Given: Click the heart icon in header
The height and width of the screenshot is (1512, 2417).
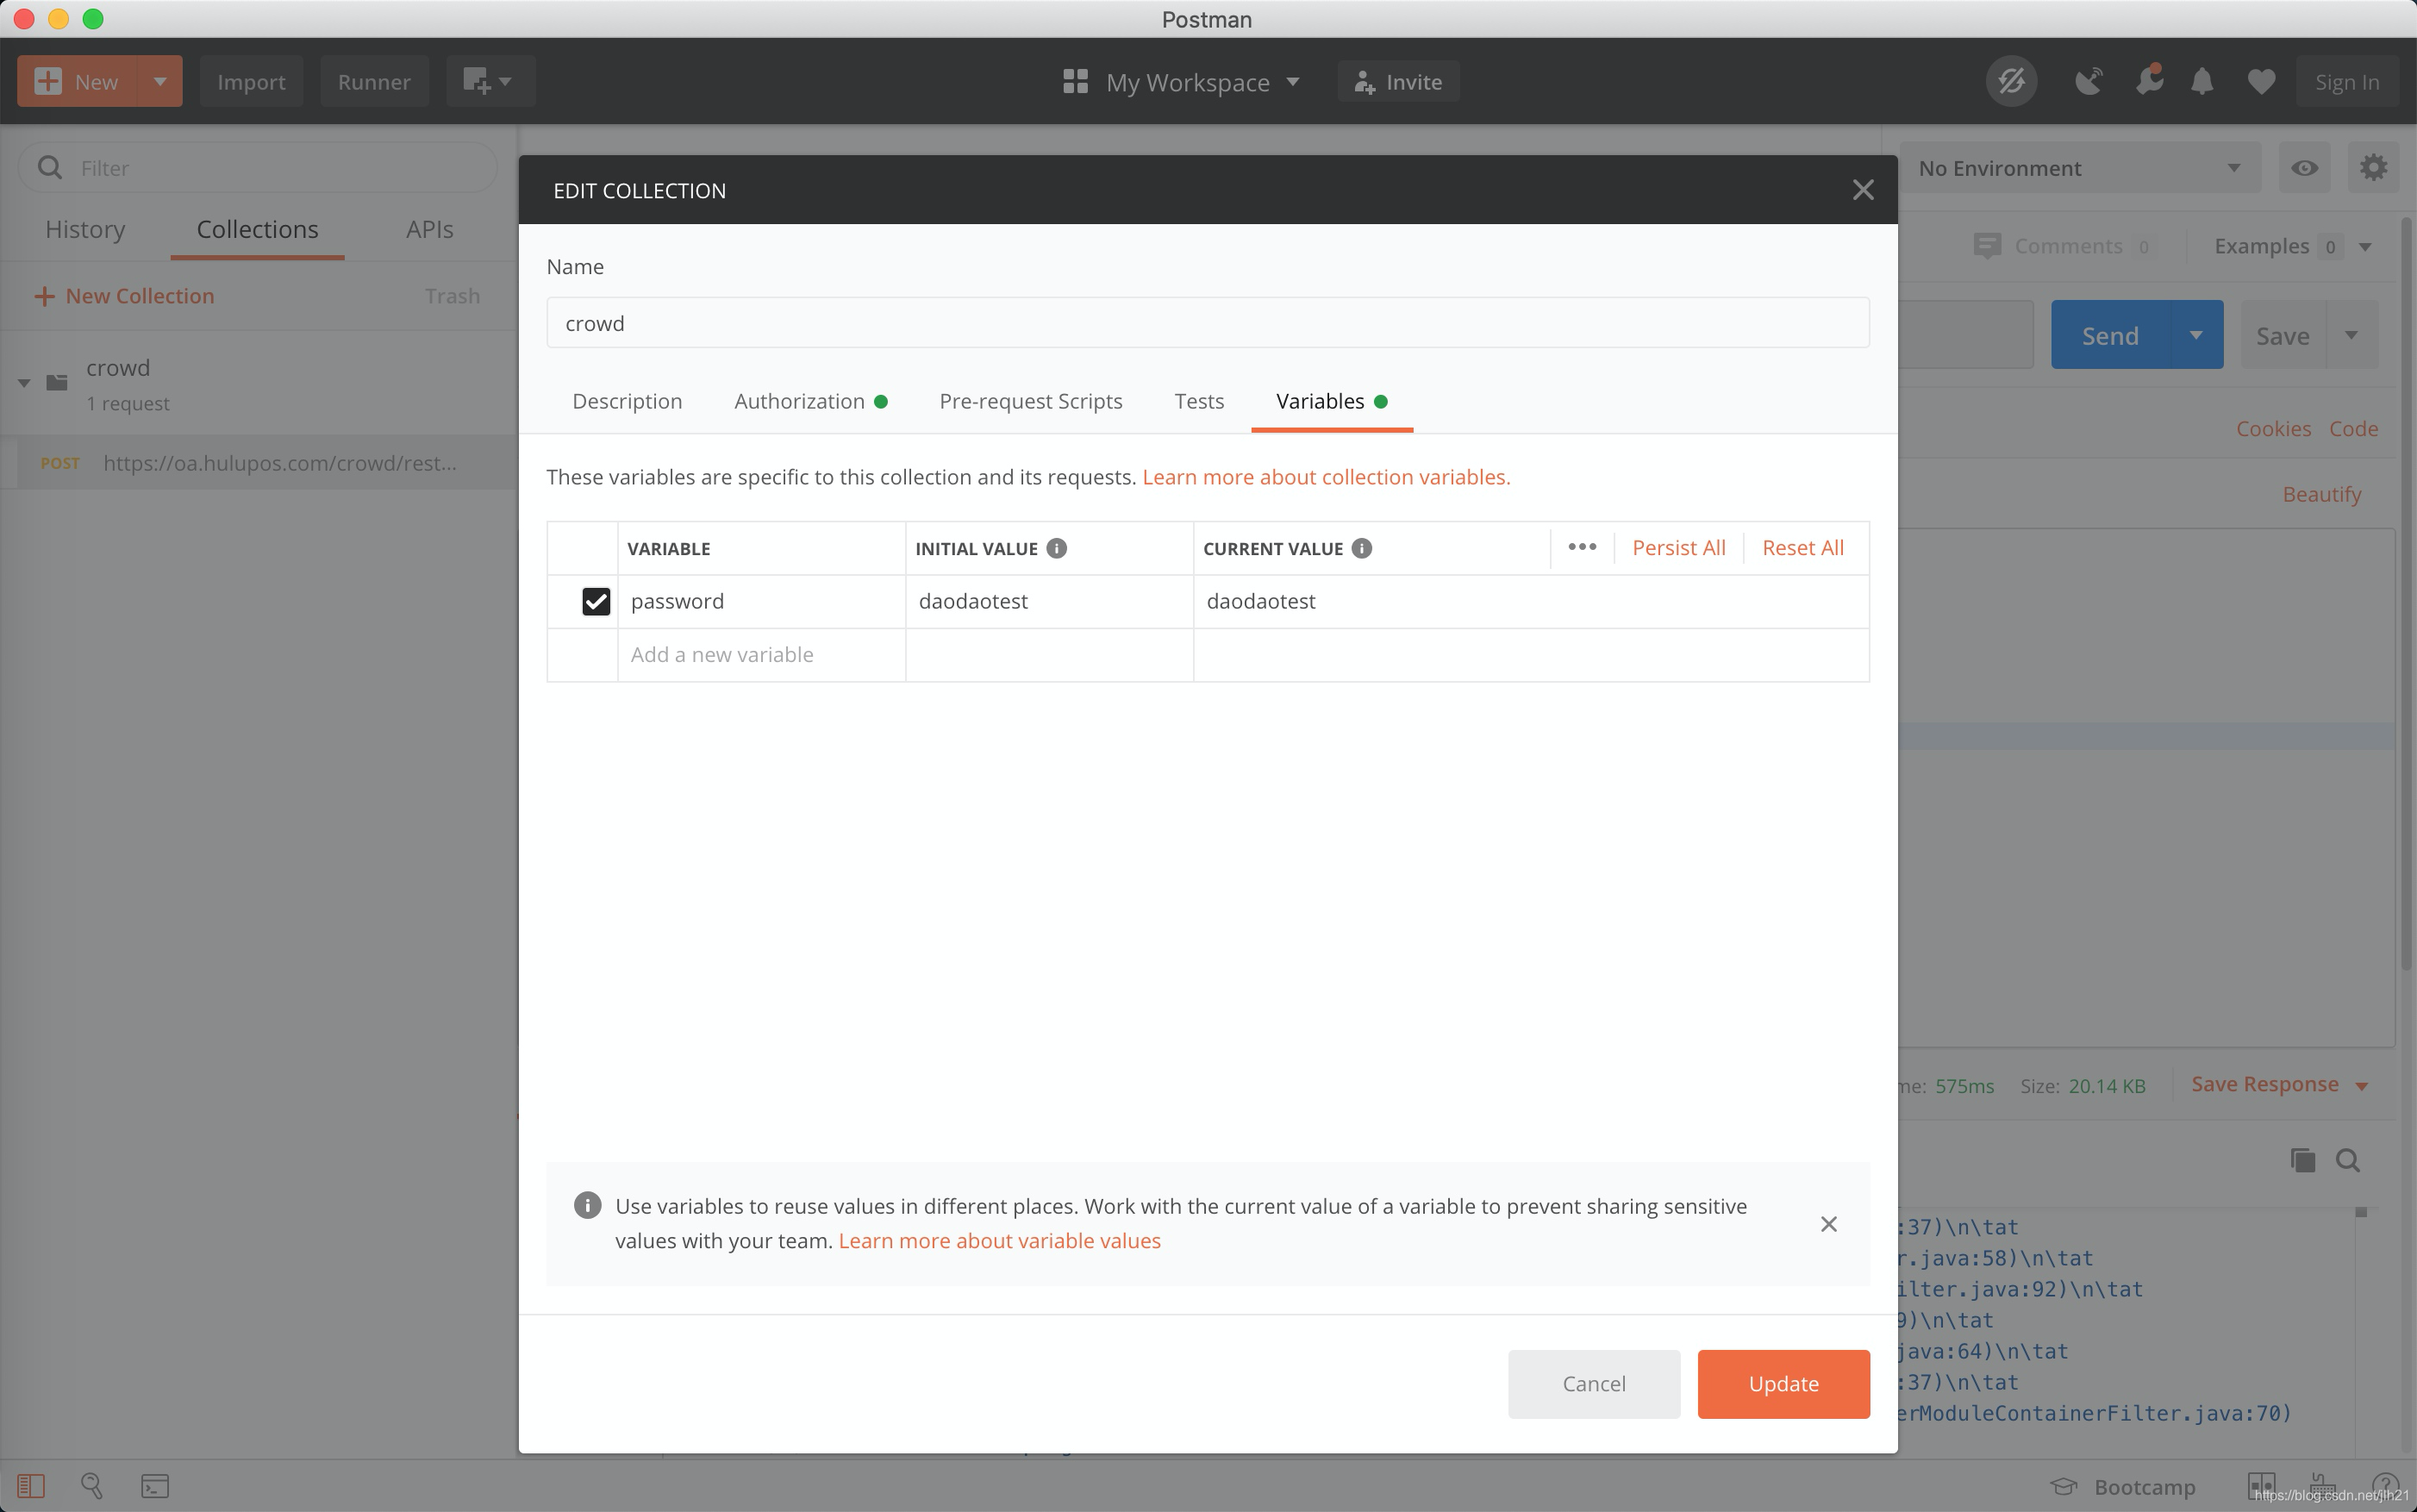Looking at the screenshot, I should (x=2261, y=81).
